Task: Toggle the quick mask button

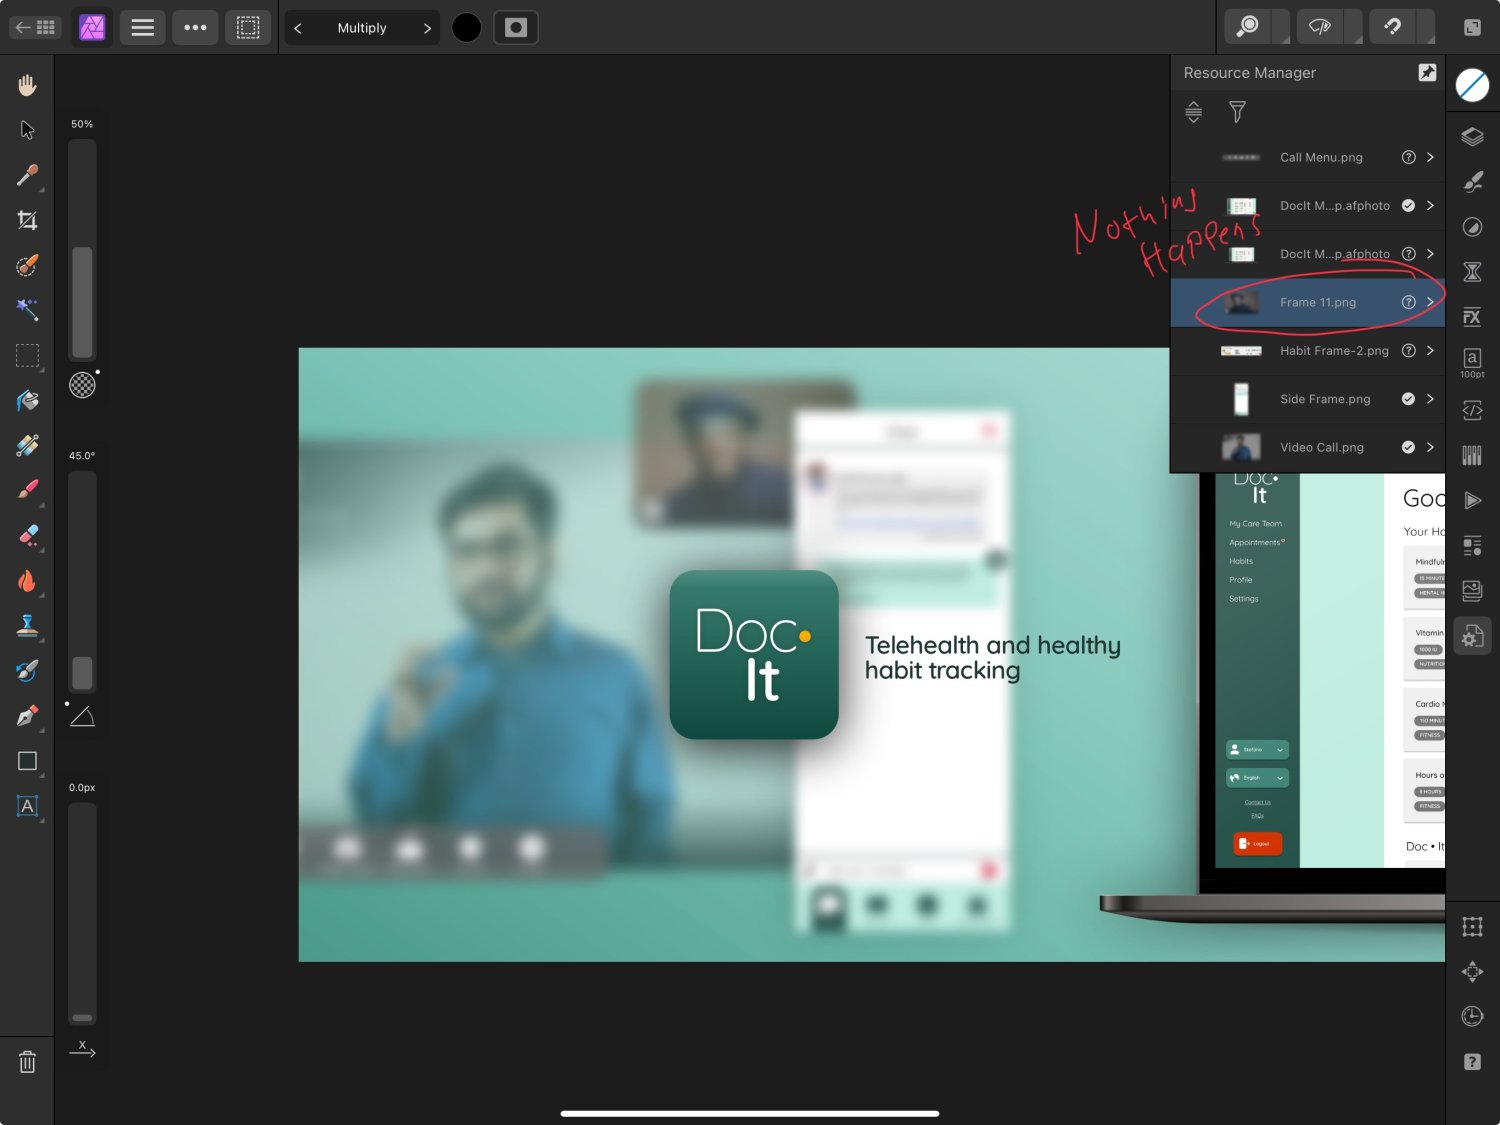Action: (x=516, y=27)
